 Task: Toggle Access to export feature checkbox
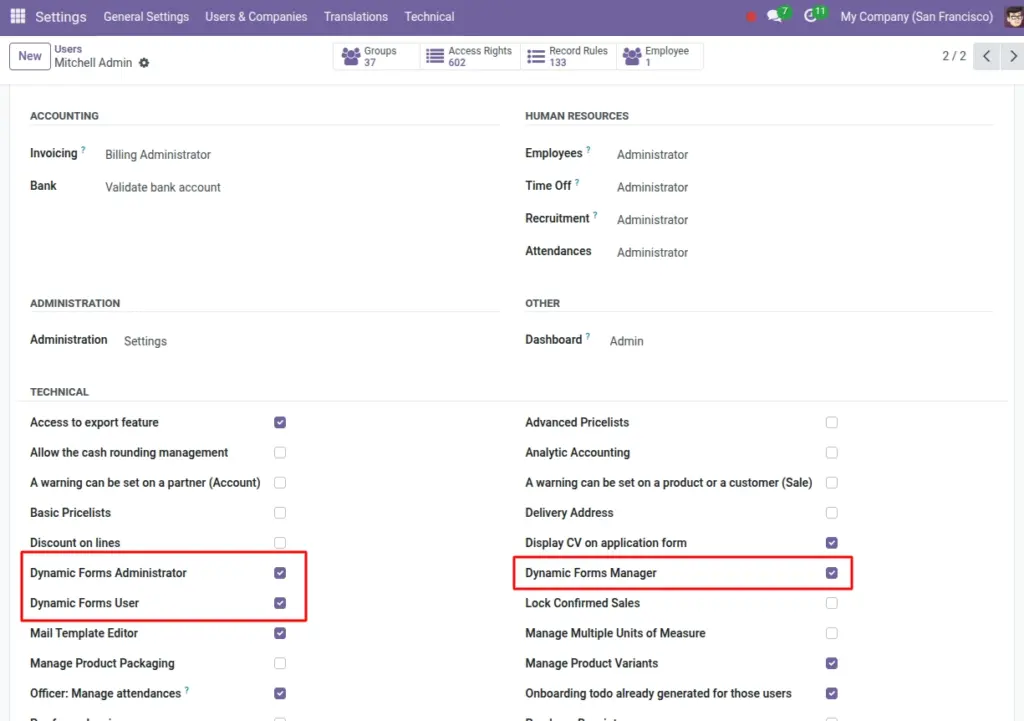[x=280, y=423]
